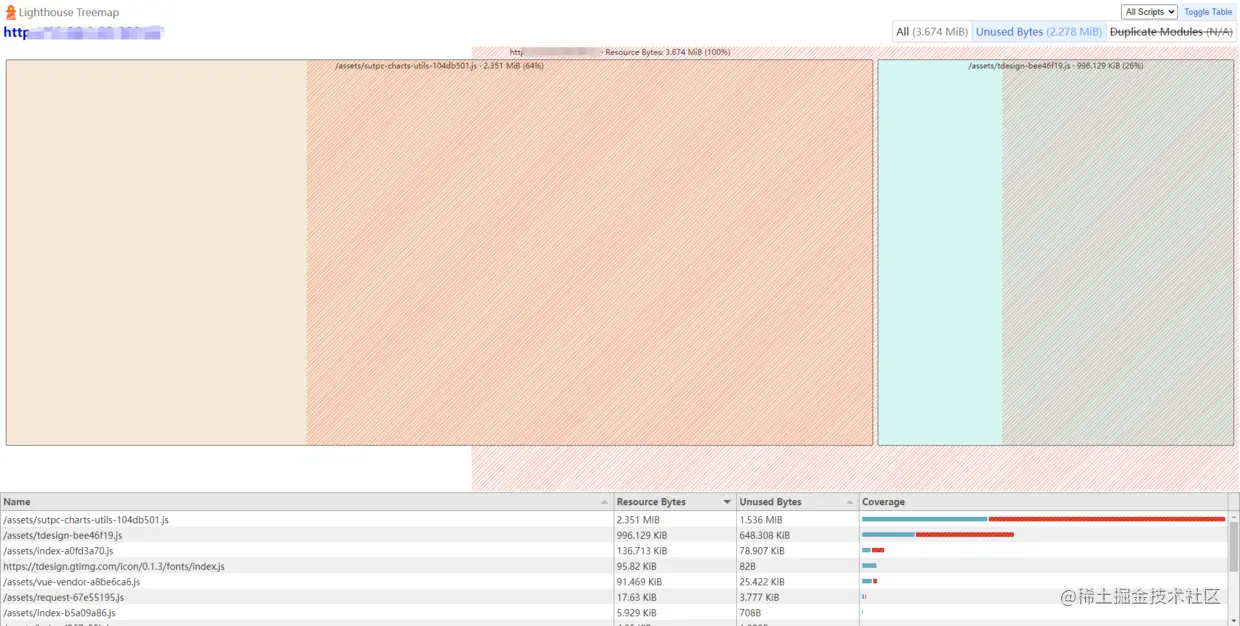Click the Toggle Table button

(x=1208, y=12)
